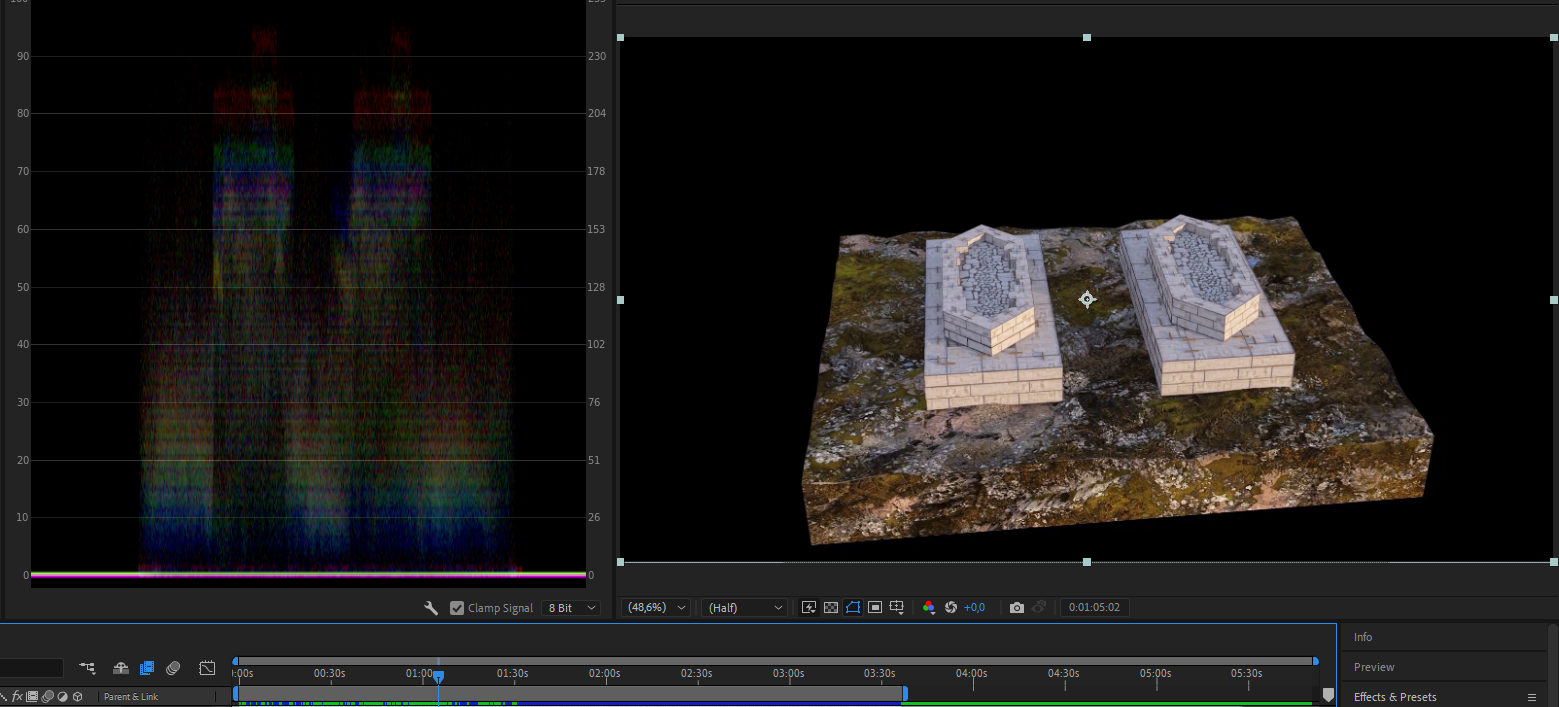Toggle mask and shape path visibility
This screenshot has height=707, width=1559.
click(x=852, y=608)
